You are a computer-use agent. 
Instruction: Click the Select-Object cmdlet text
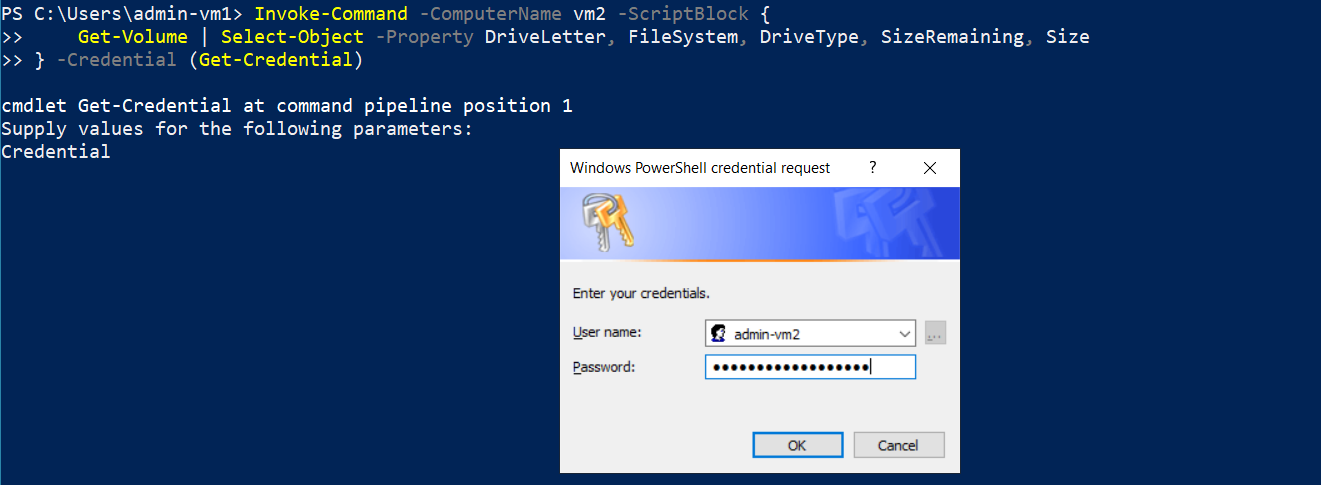293,37
